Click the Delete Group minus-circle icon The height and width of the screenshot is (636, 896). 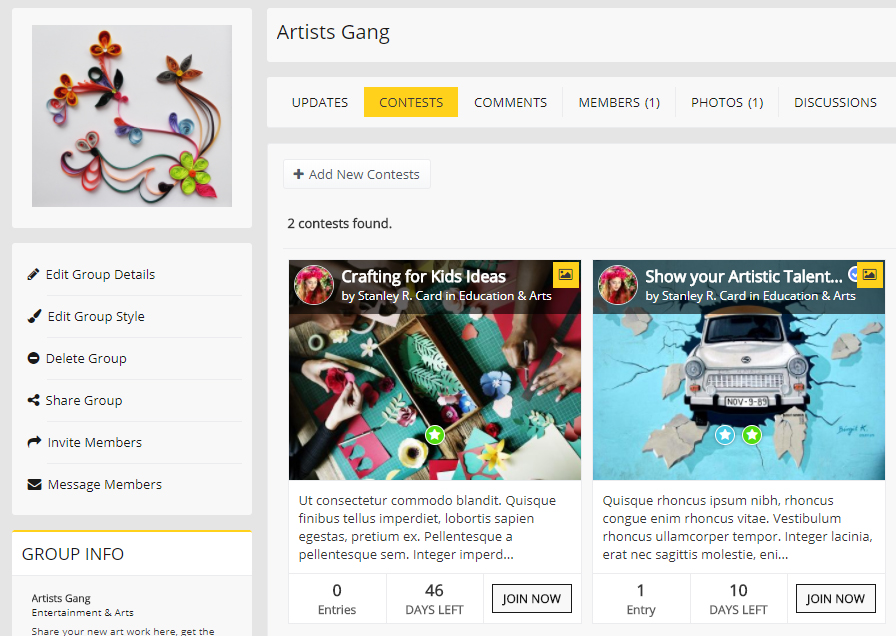tap(34, 359)
